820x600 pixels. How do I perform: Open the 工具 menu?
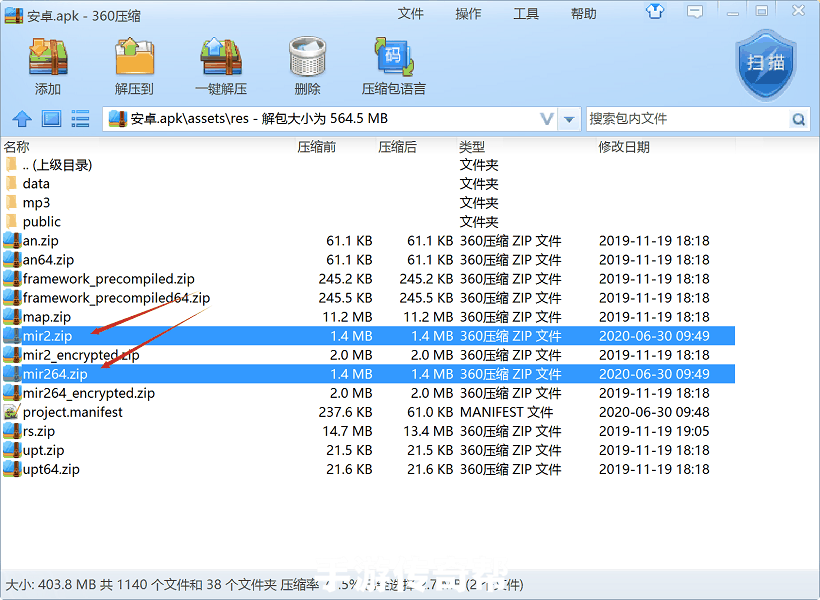527,14
